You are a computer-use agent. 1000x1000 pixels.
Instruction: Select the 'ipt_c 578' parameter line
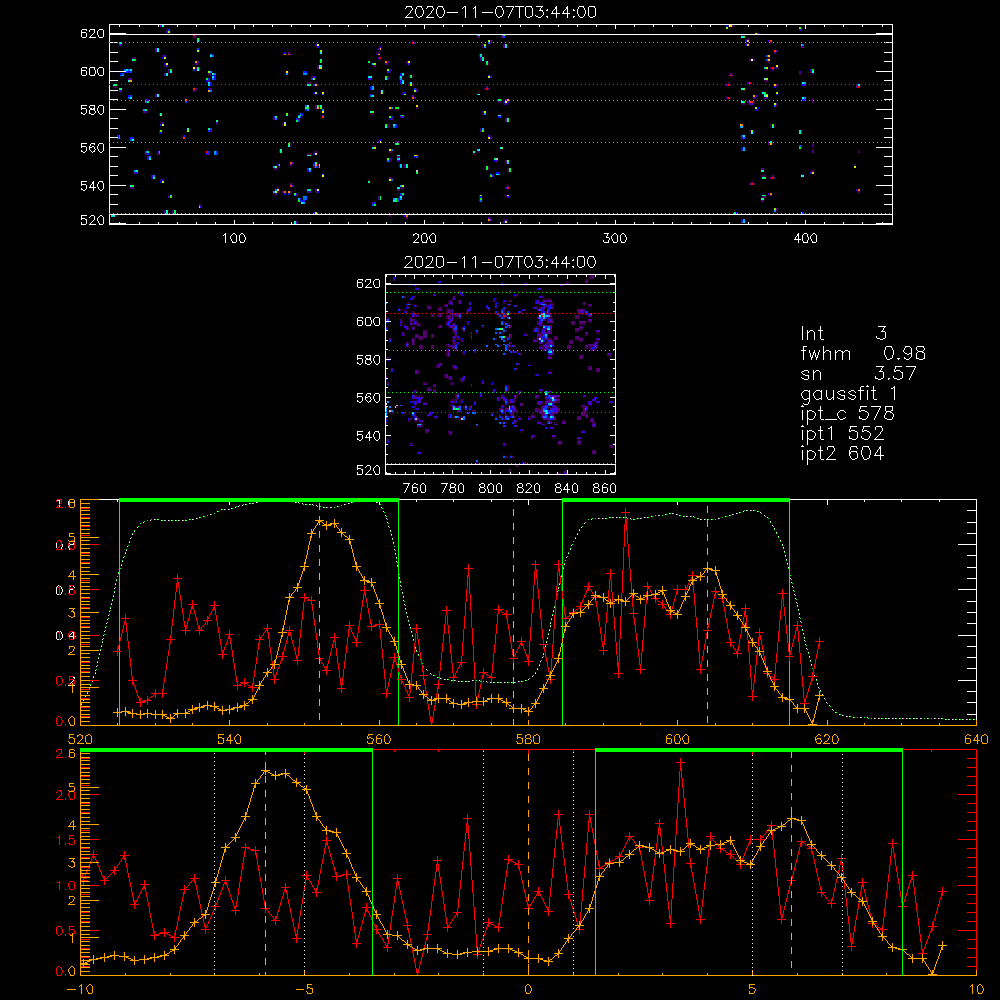point(848,414)
